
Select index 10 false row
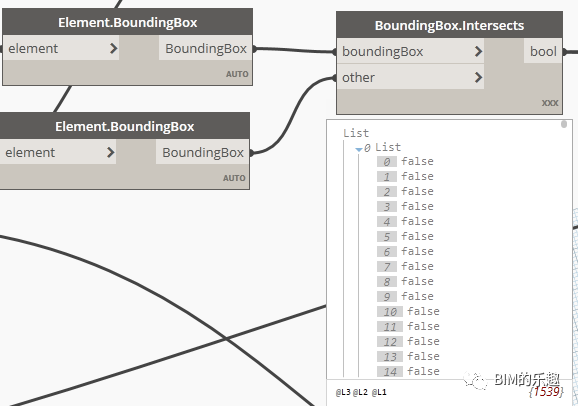(408, 312)
